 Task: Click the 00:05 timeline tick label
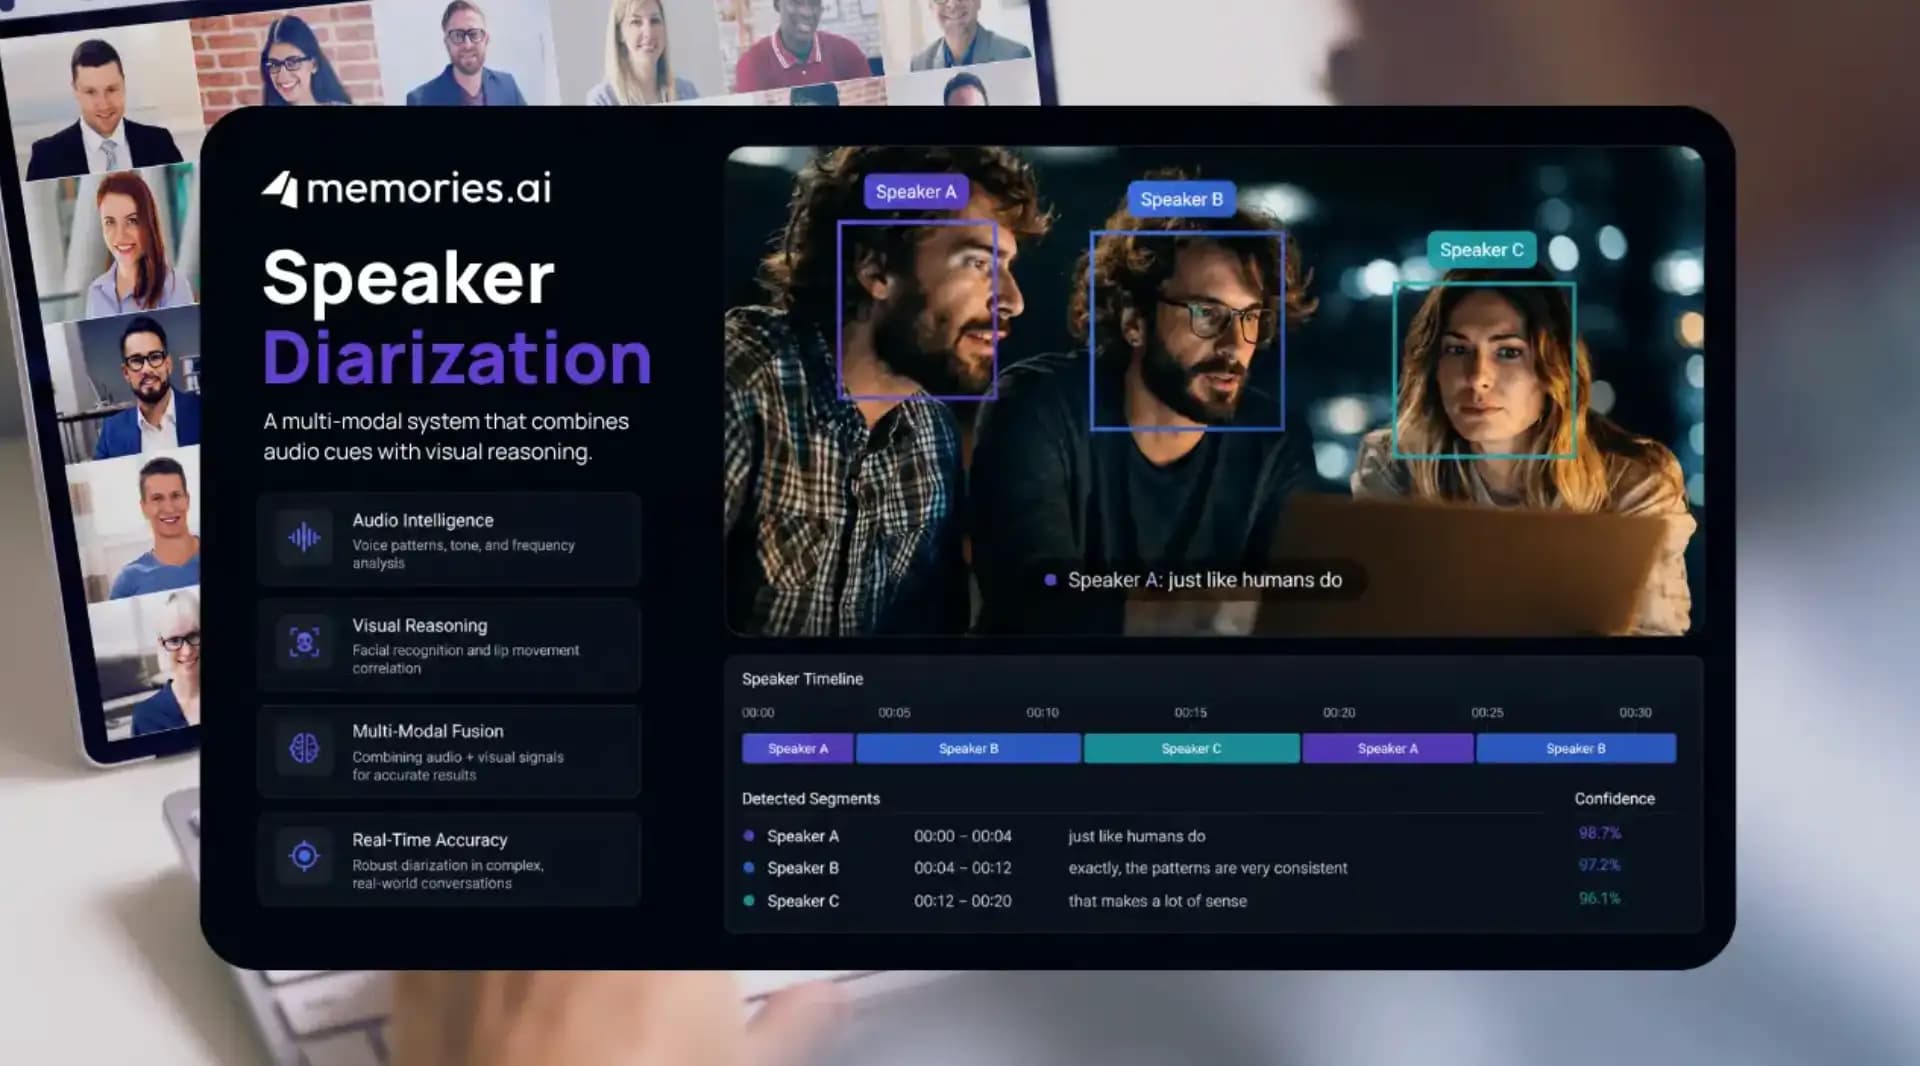[x=894, y=713]
